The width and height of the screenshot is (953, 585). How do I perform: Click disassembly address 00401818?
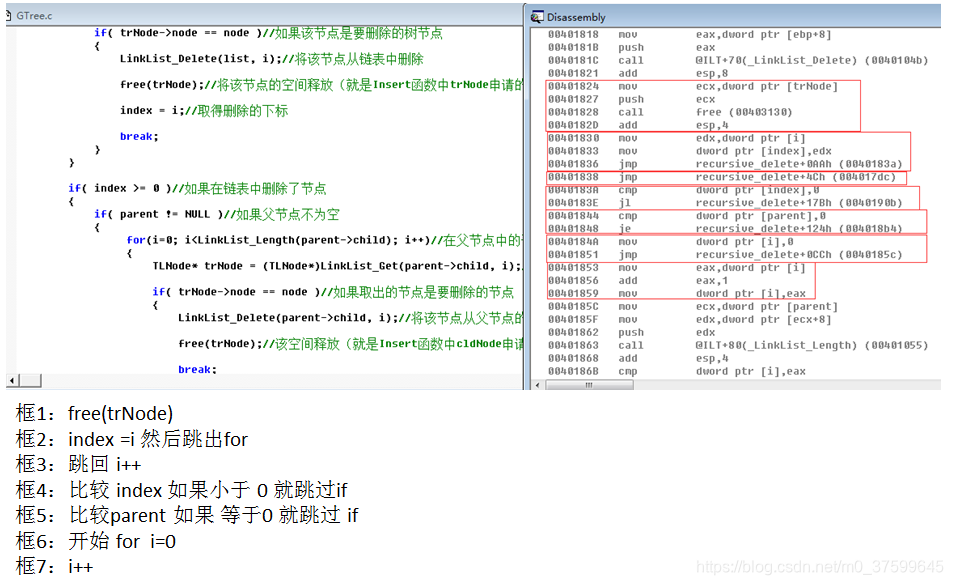pos(573,35)
